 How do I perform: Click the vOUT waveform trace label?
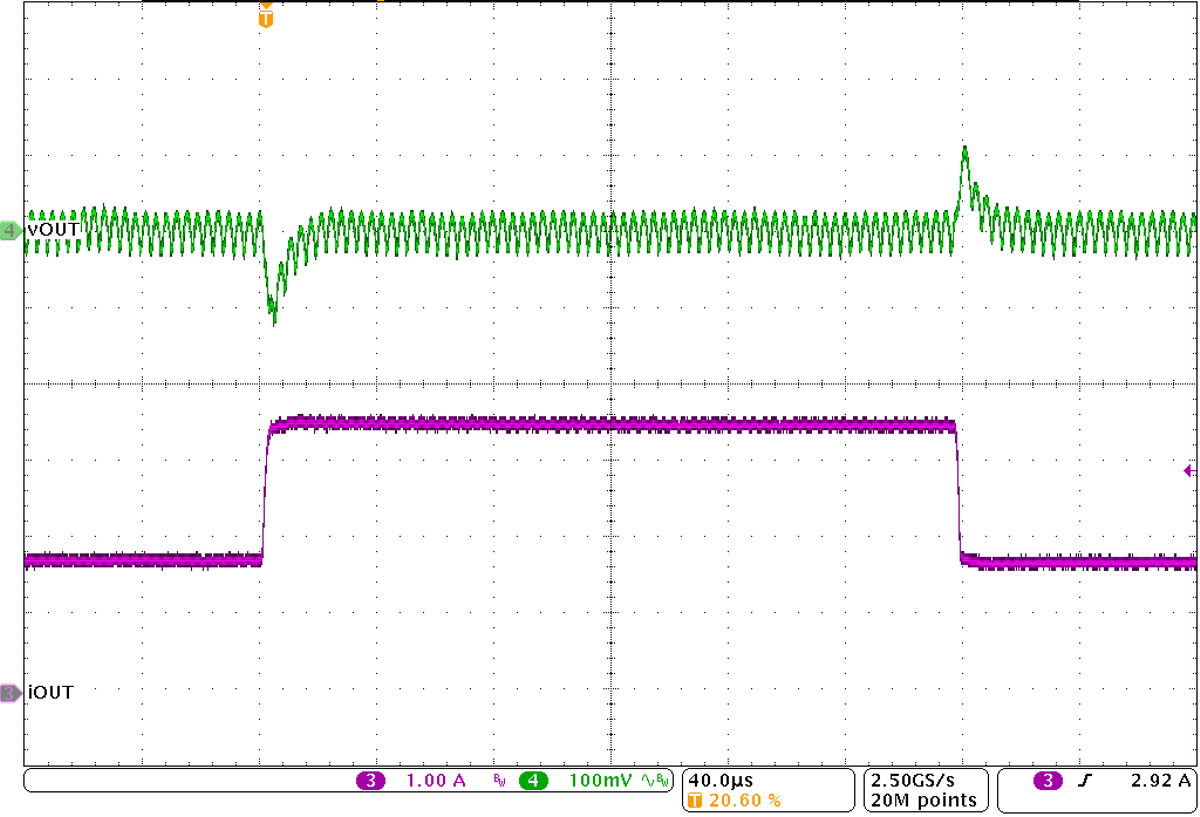pyautogui.click(x=50, y=229)
